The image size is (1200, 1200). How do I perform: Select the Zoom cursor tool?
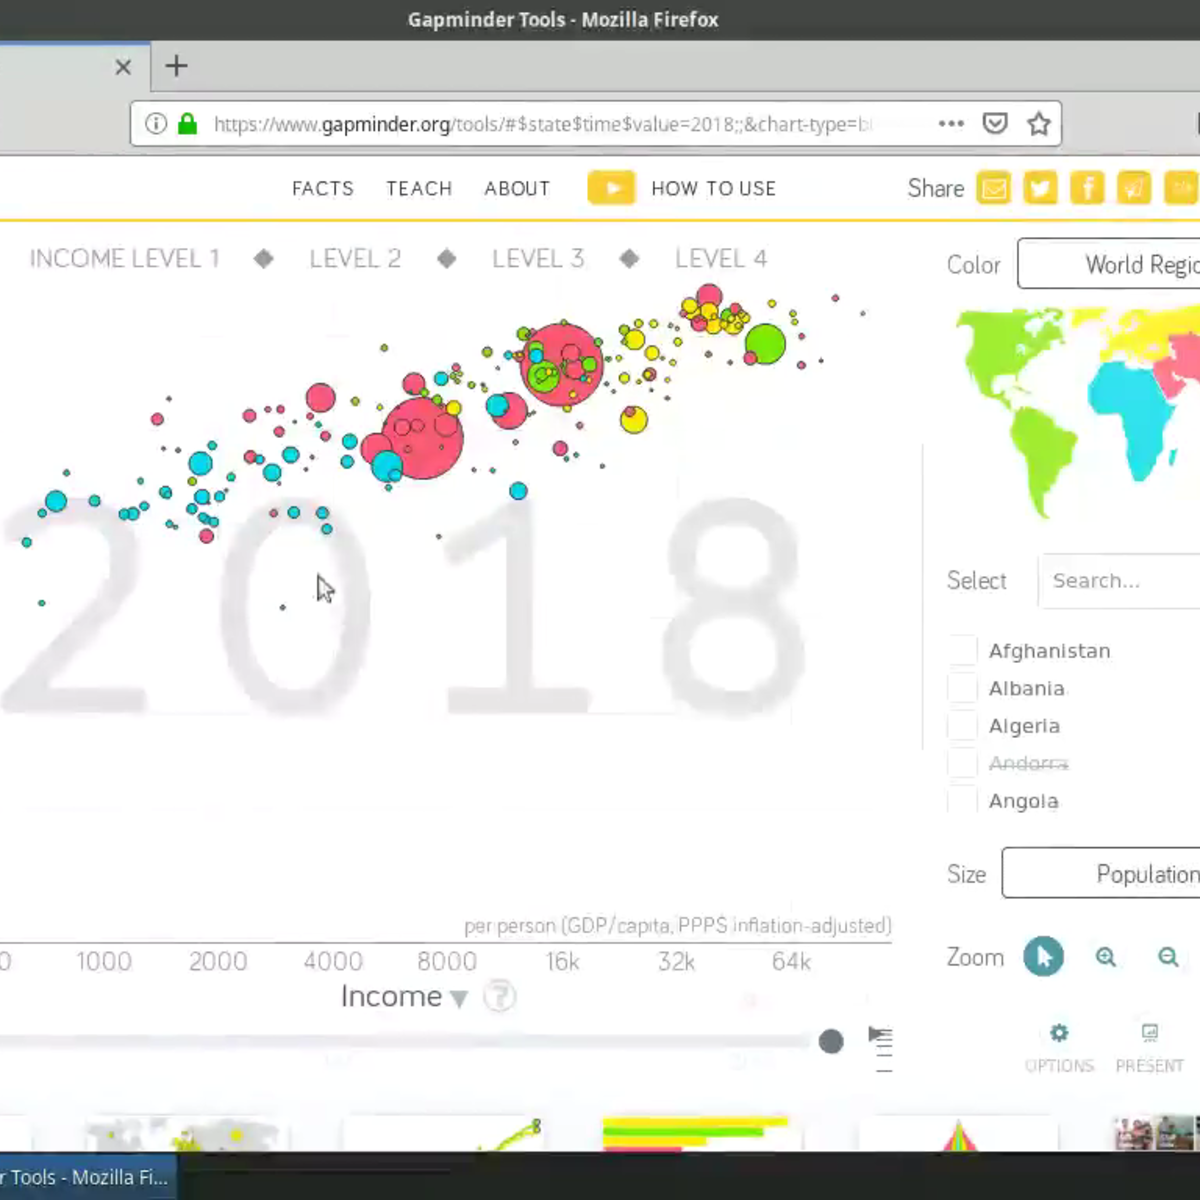click(1043, 957)
